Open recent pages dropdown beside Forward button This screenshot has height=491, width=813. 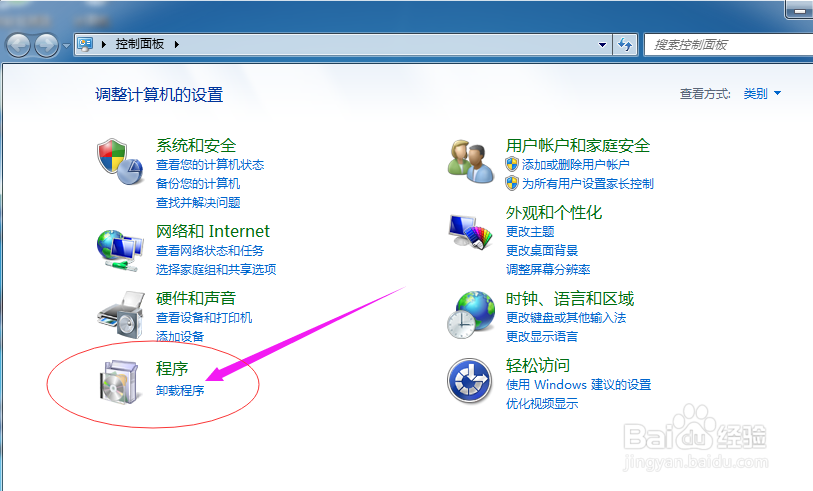click(66, 46)
